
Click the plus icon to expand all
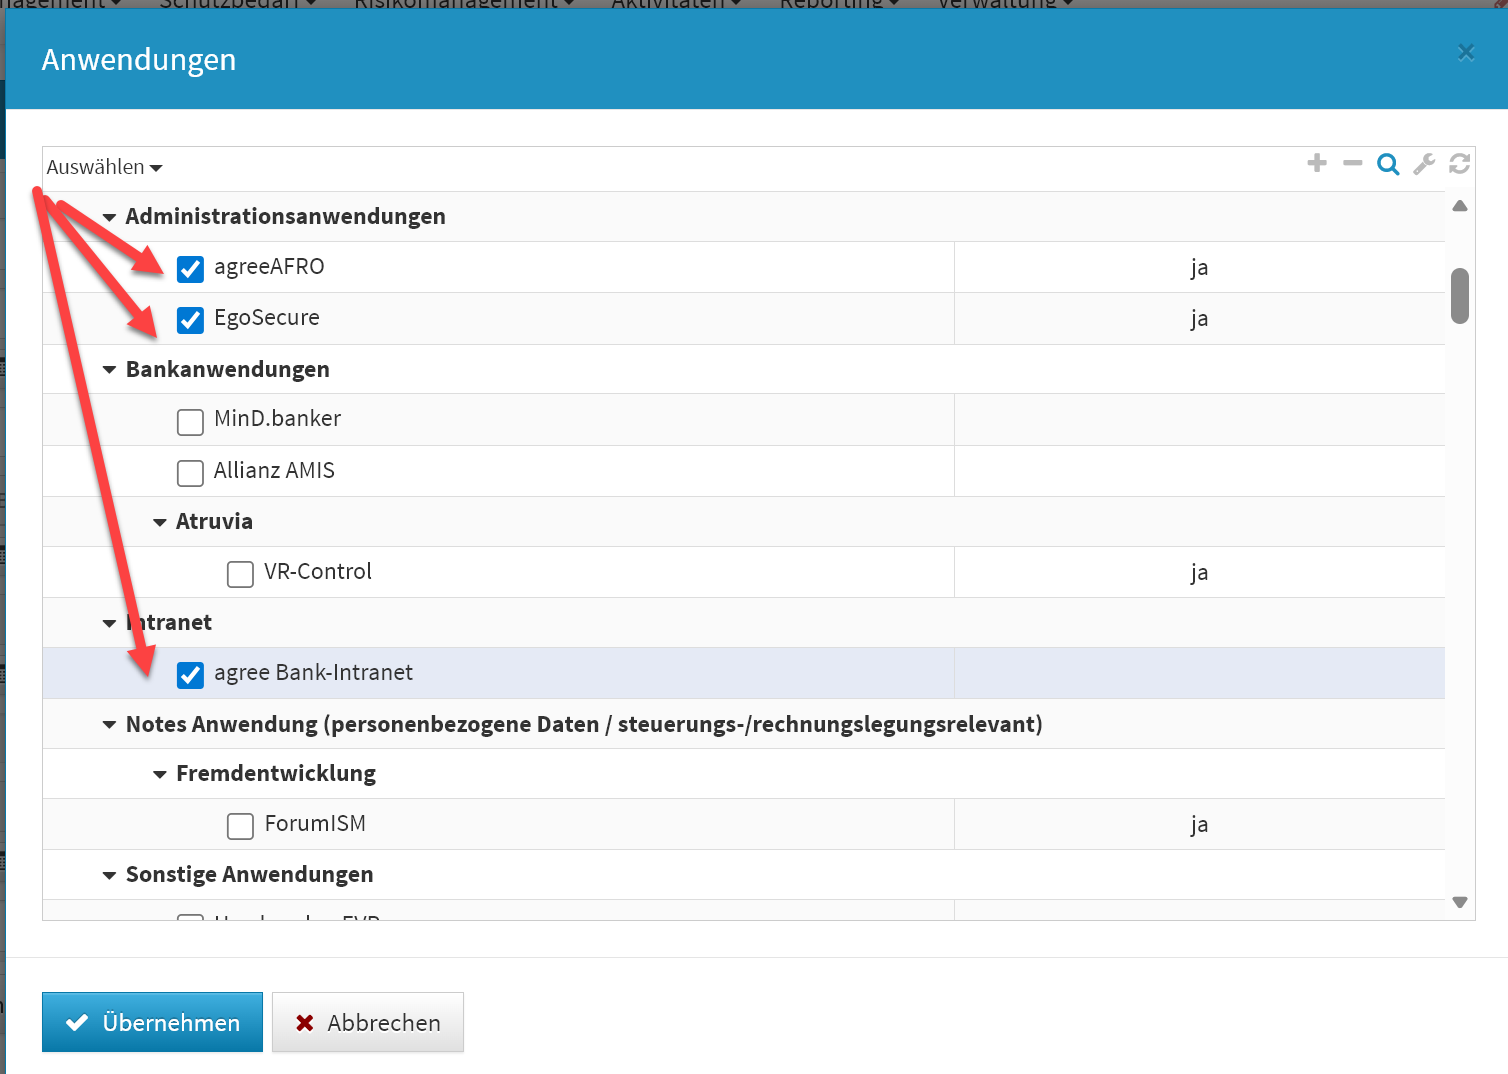1317,164
